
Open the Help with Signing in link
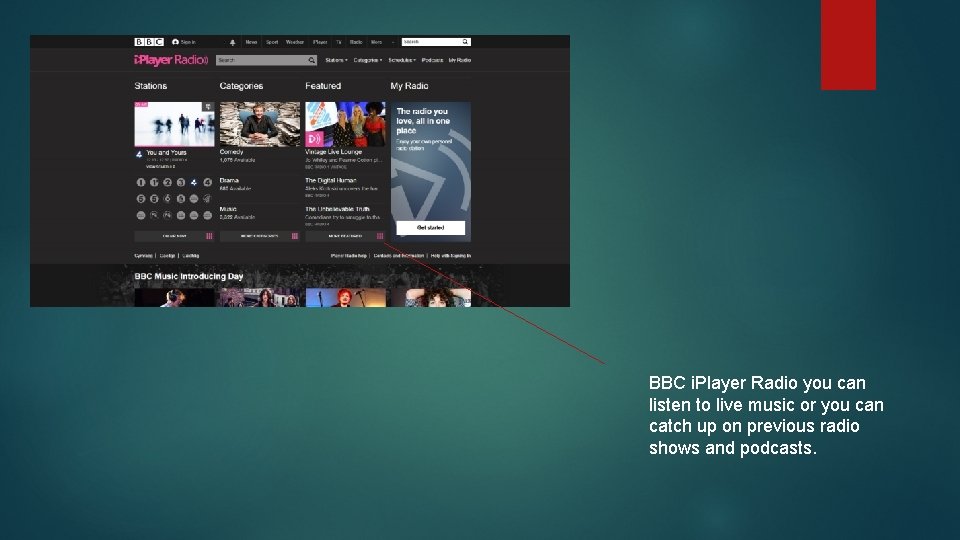coord(451,256)
